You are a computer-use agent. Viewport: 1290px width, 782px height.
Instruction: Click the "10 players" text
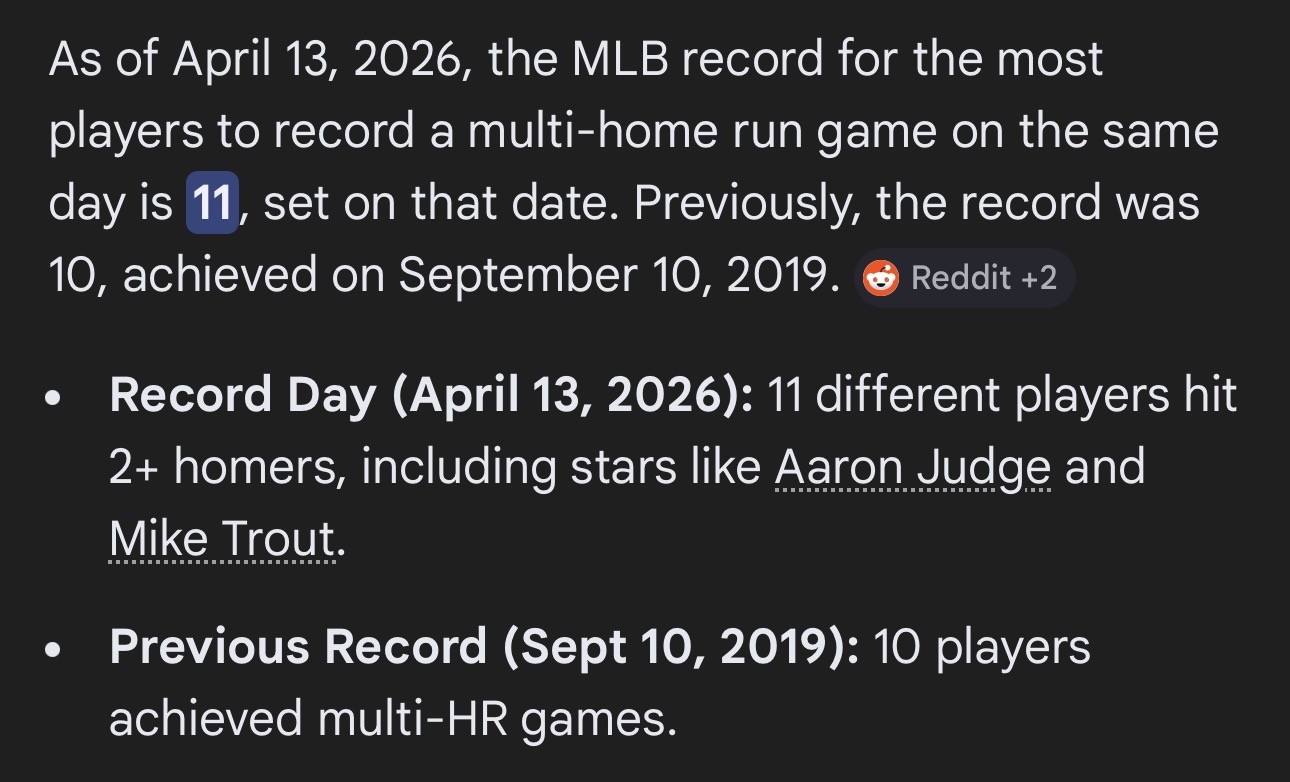pos(982,648)
